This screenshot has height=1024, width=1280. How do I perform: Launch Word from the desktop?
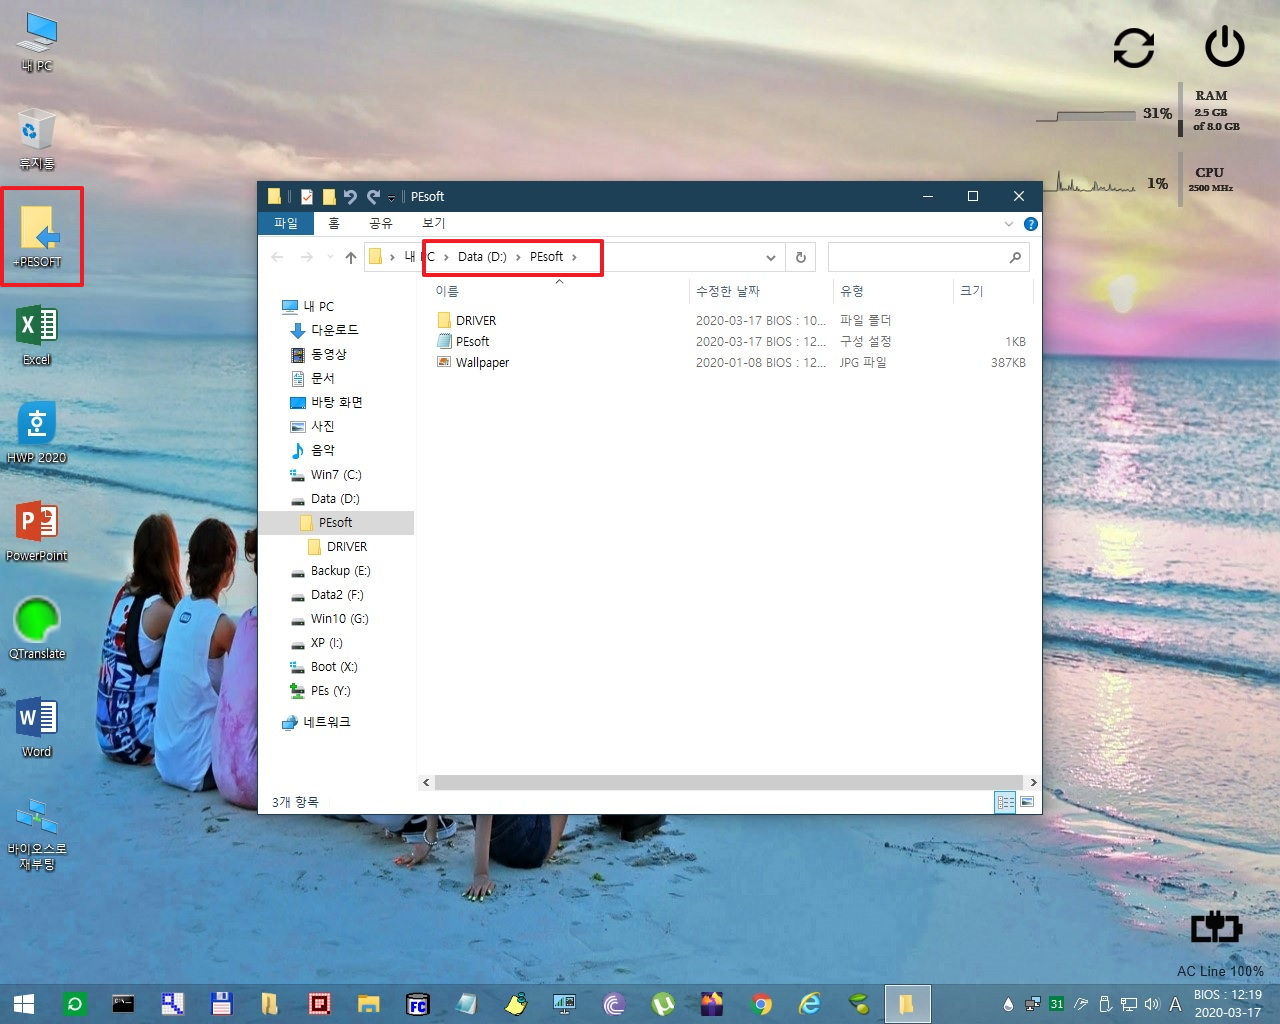coord(37,727)
